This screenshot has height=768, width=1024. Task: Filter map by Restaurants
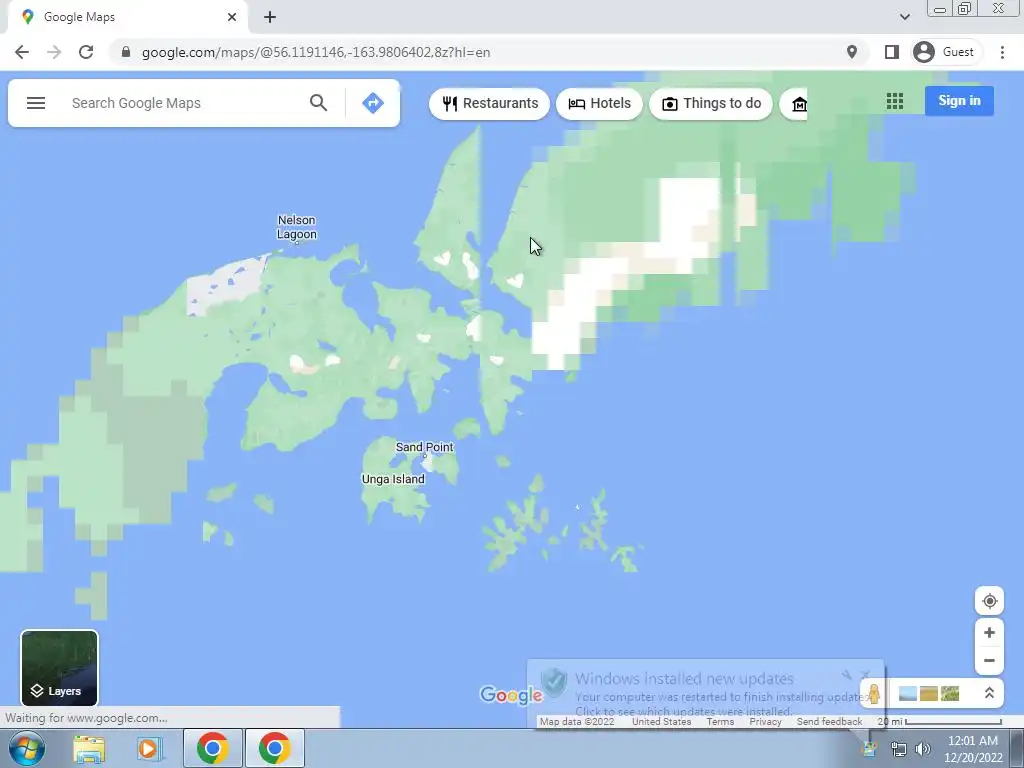pos(489,103)
